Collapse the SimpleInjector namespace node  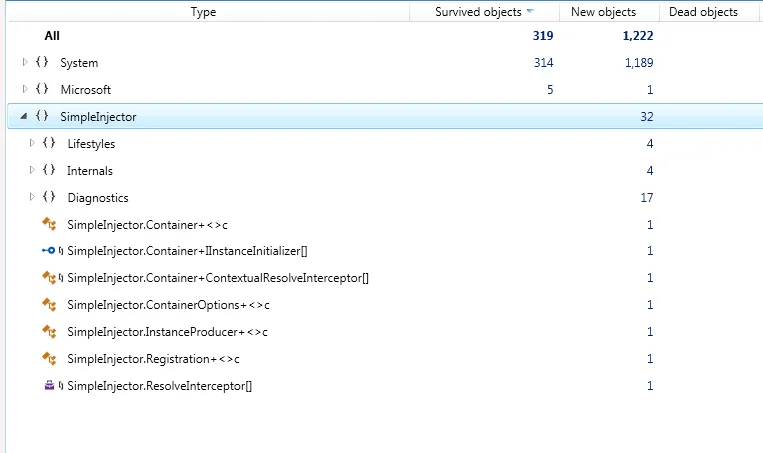23,116
